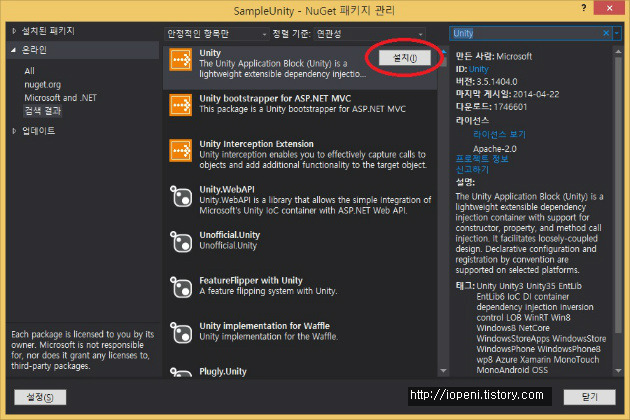This screenshot has height=420, width=630.
Task: Select the FeatureFlipper with Unity title
Action: [x=251, y=280]
